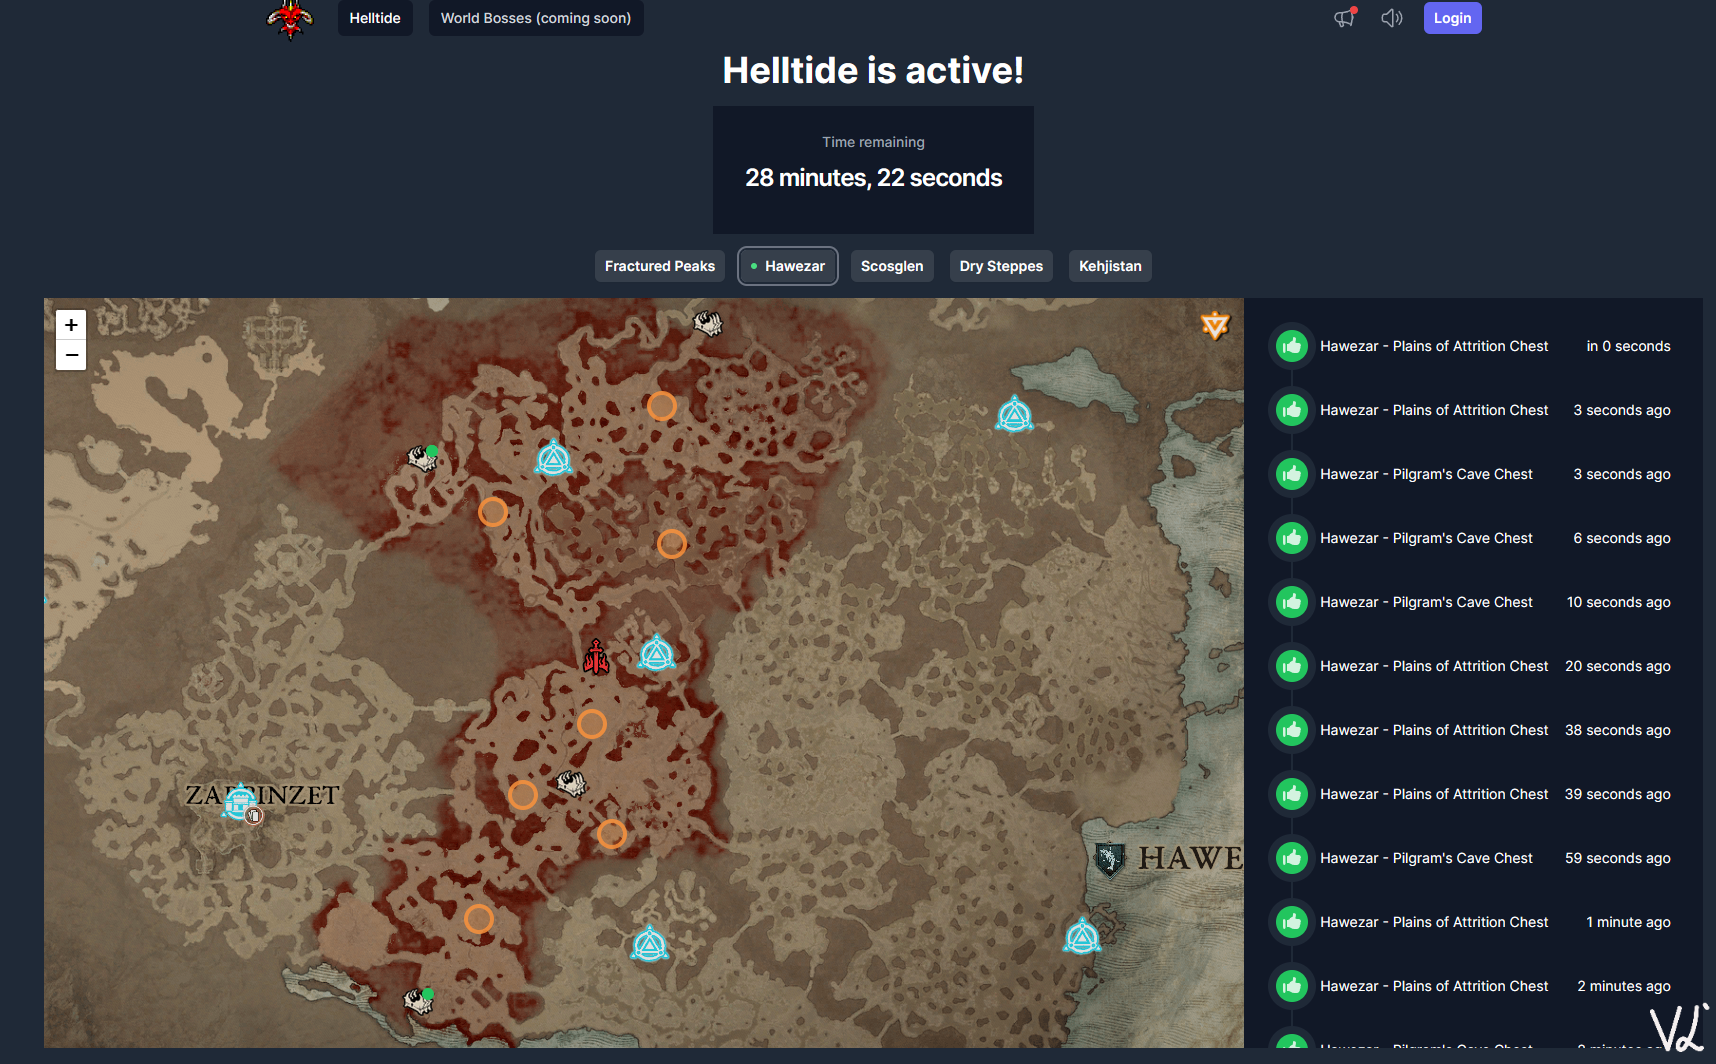Upvote the Plains of Attrition report 38 seconds ago
Viewport: 1716px width, 1064px height.
tap(1292, 730)
